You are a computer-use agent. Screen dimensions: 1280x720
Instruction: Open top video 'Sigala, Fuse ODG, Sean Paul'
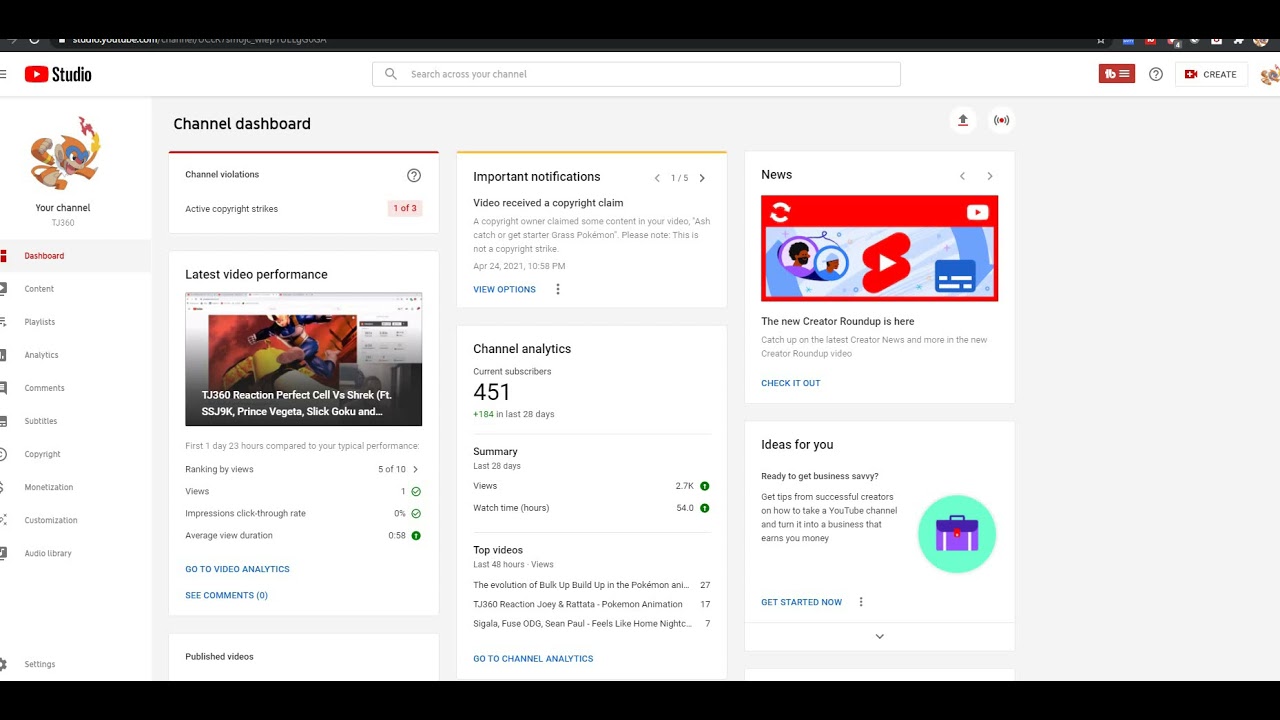pyautogui.click(x=582, y=623)
